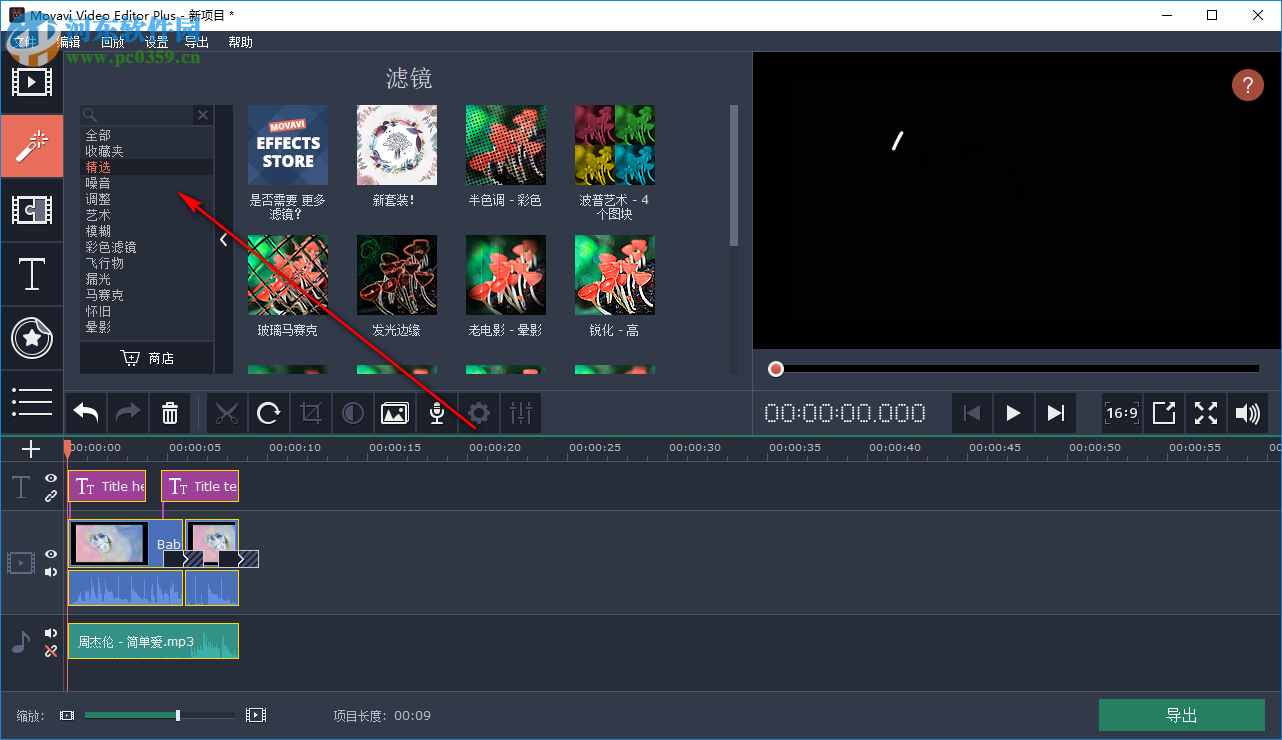Toggle visibility of the video track
Image resolution: width=1282 pixels, height=740 pixels.
pos(50,554)
